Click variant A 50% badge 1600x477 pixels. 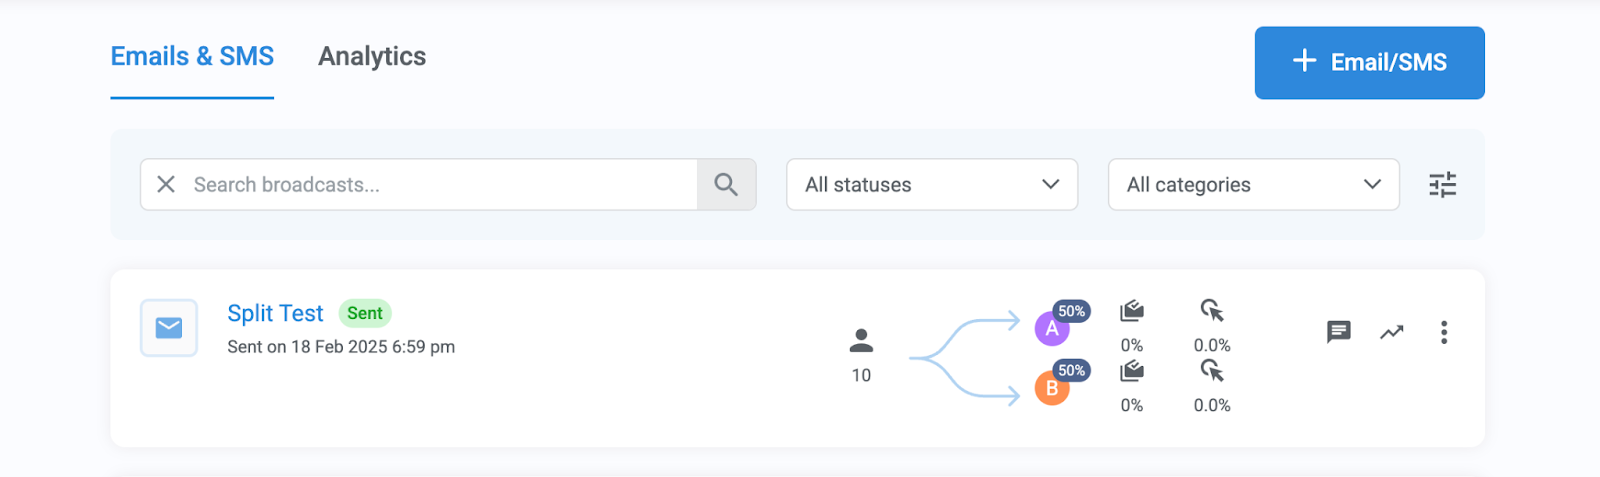point(1071,311)
